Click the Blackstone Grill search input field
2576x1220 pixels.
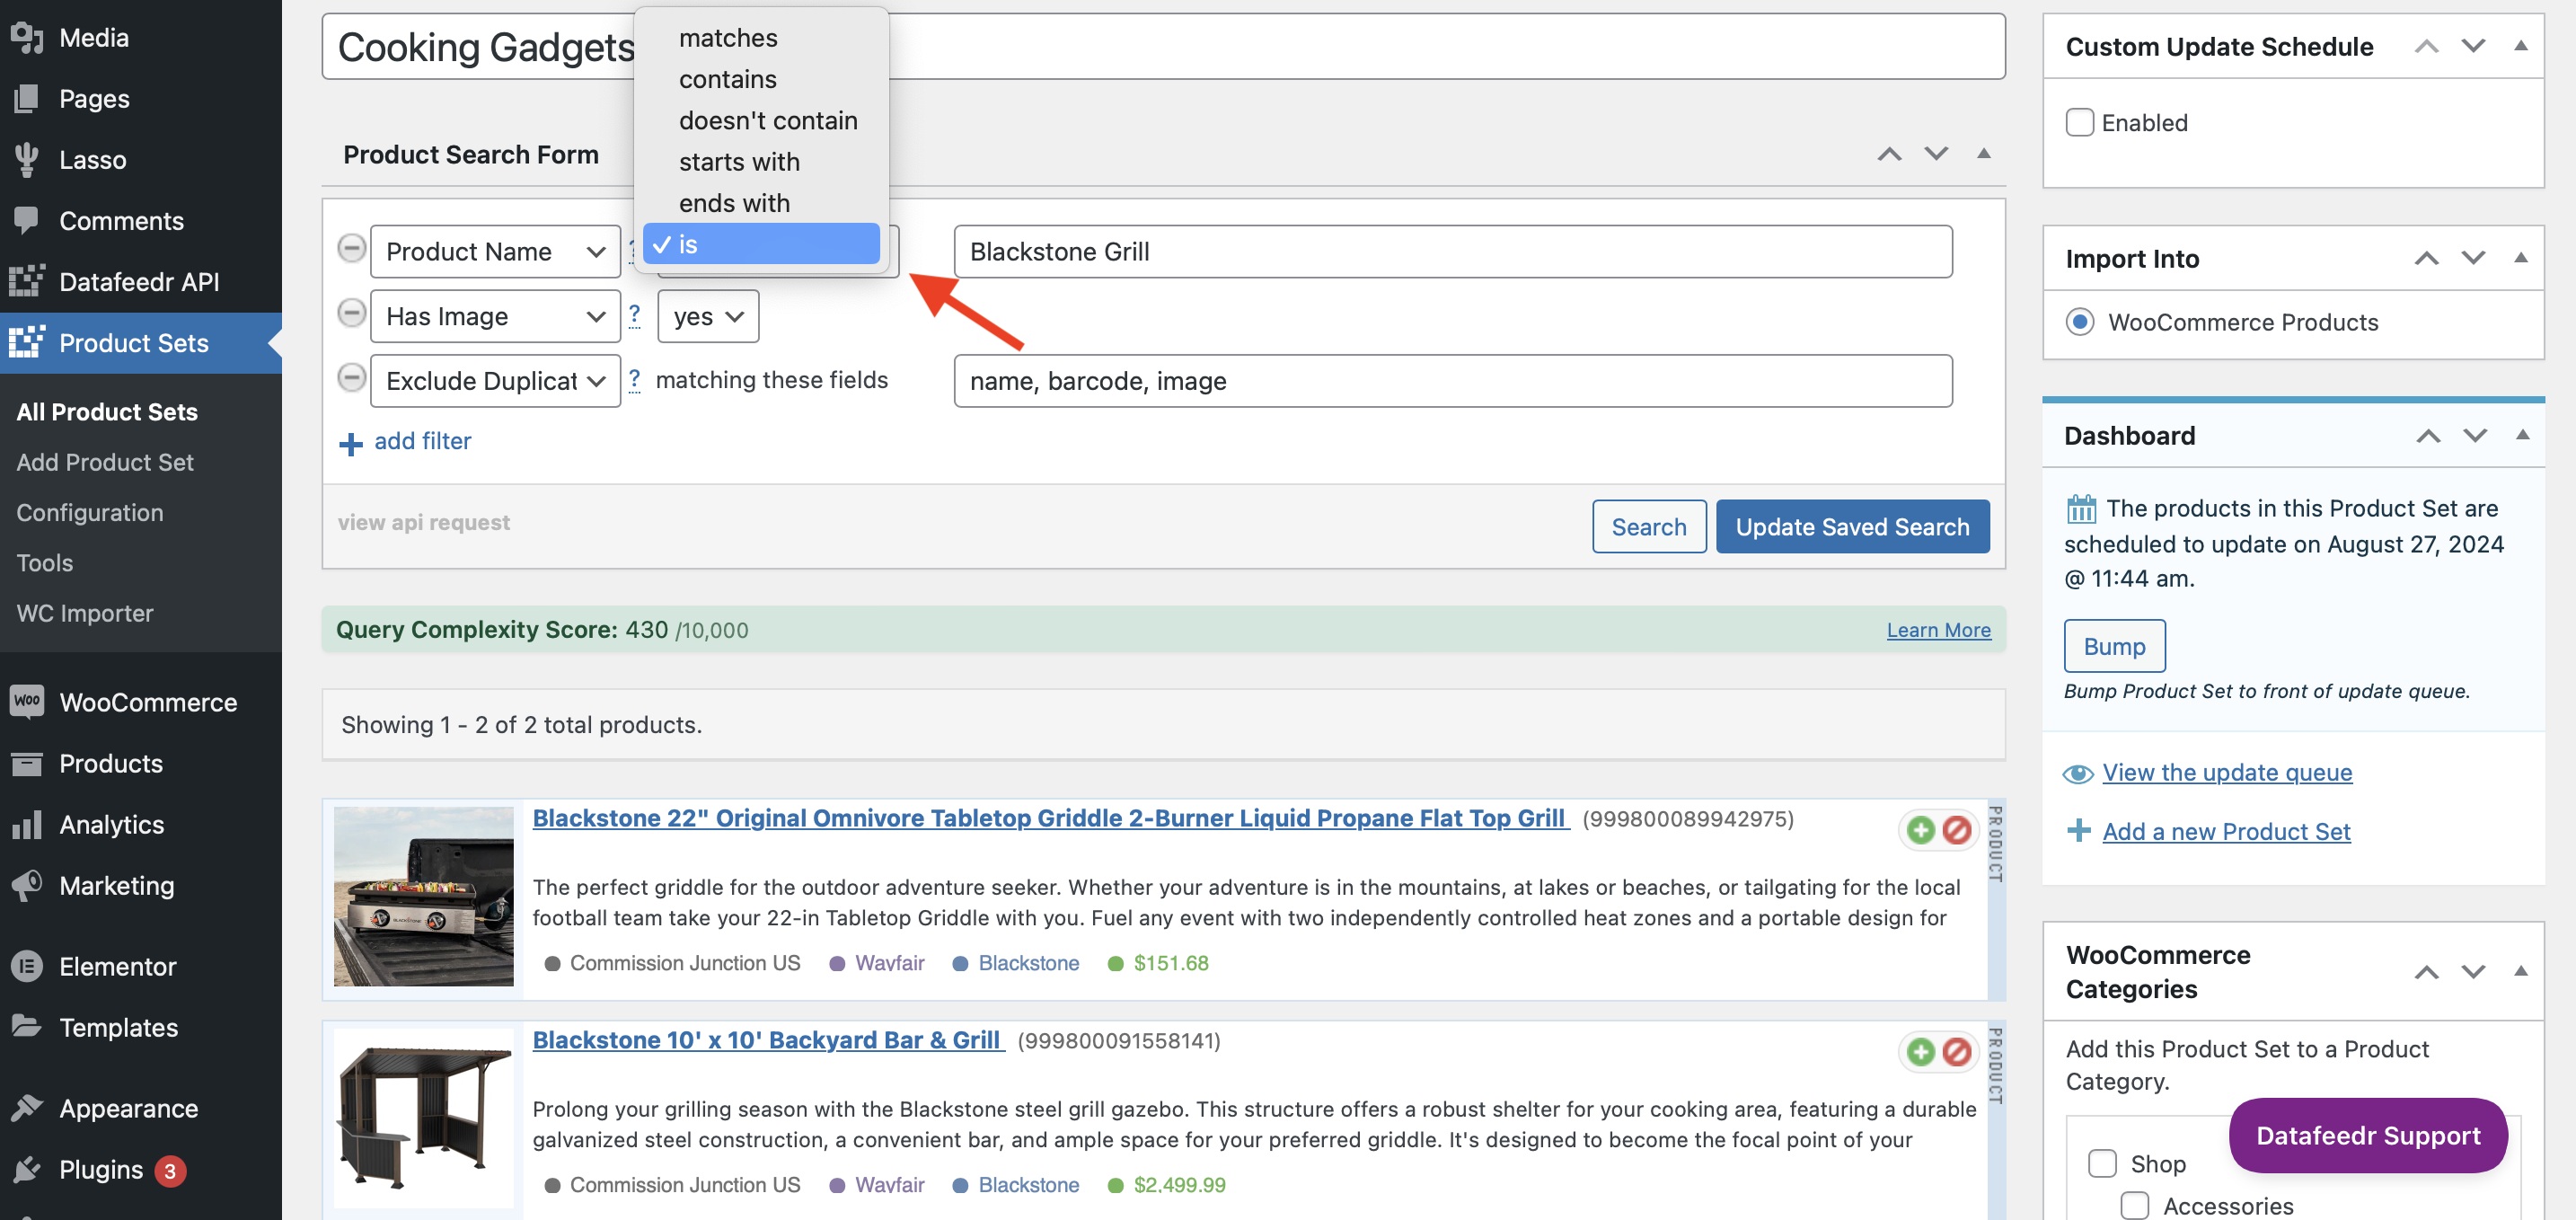point(1452,252)
